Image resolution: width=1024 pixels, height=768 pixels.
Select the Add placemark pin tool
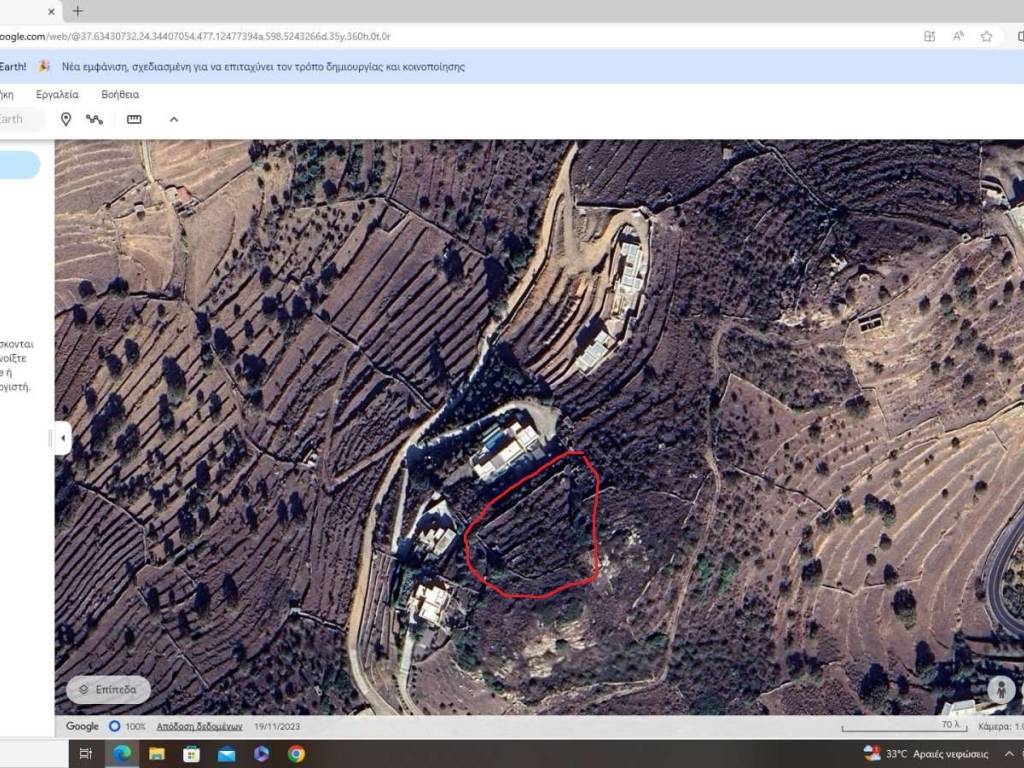click(66, 119)
